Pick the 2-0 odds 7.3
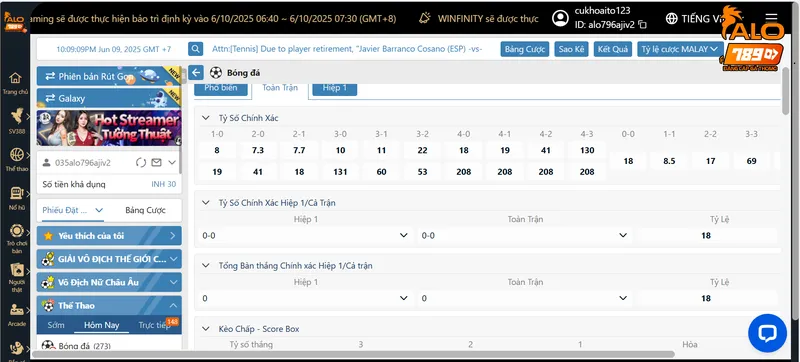The image size is (800, 362). (x=258, y=150)
